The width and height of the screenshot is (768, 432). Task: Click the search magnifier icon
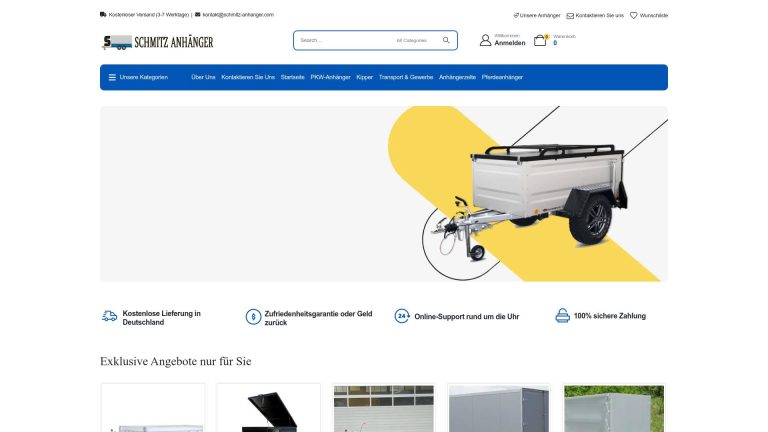coord(446,40)
